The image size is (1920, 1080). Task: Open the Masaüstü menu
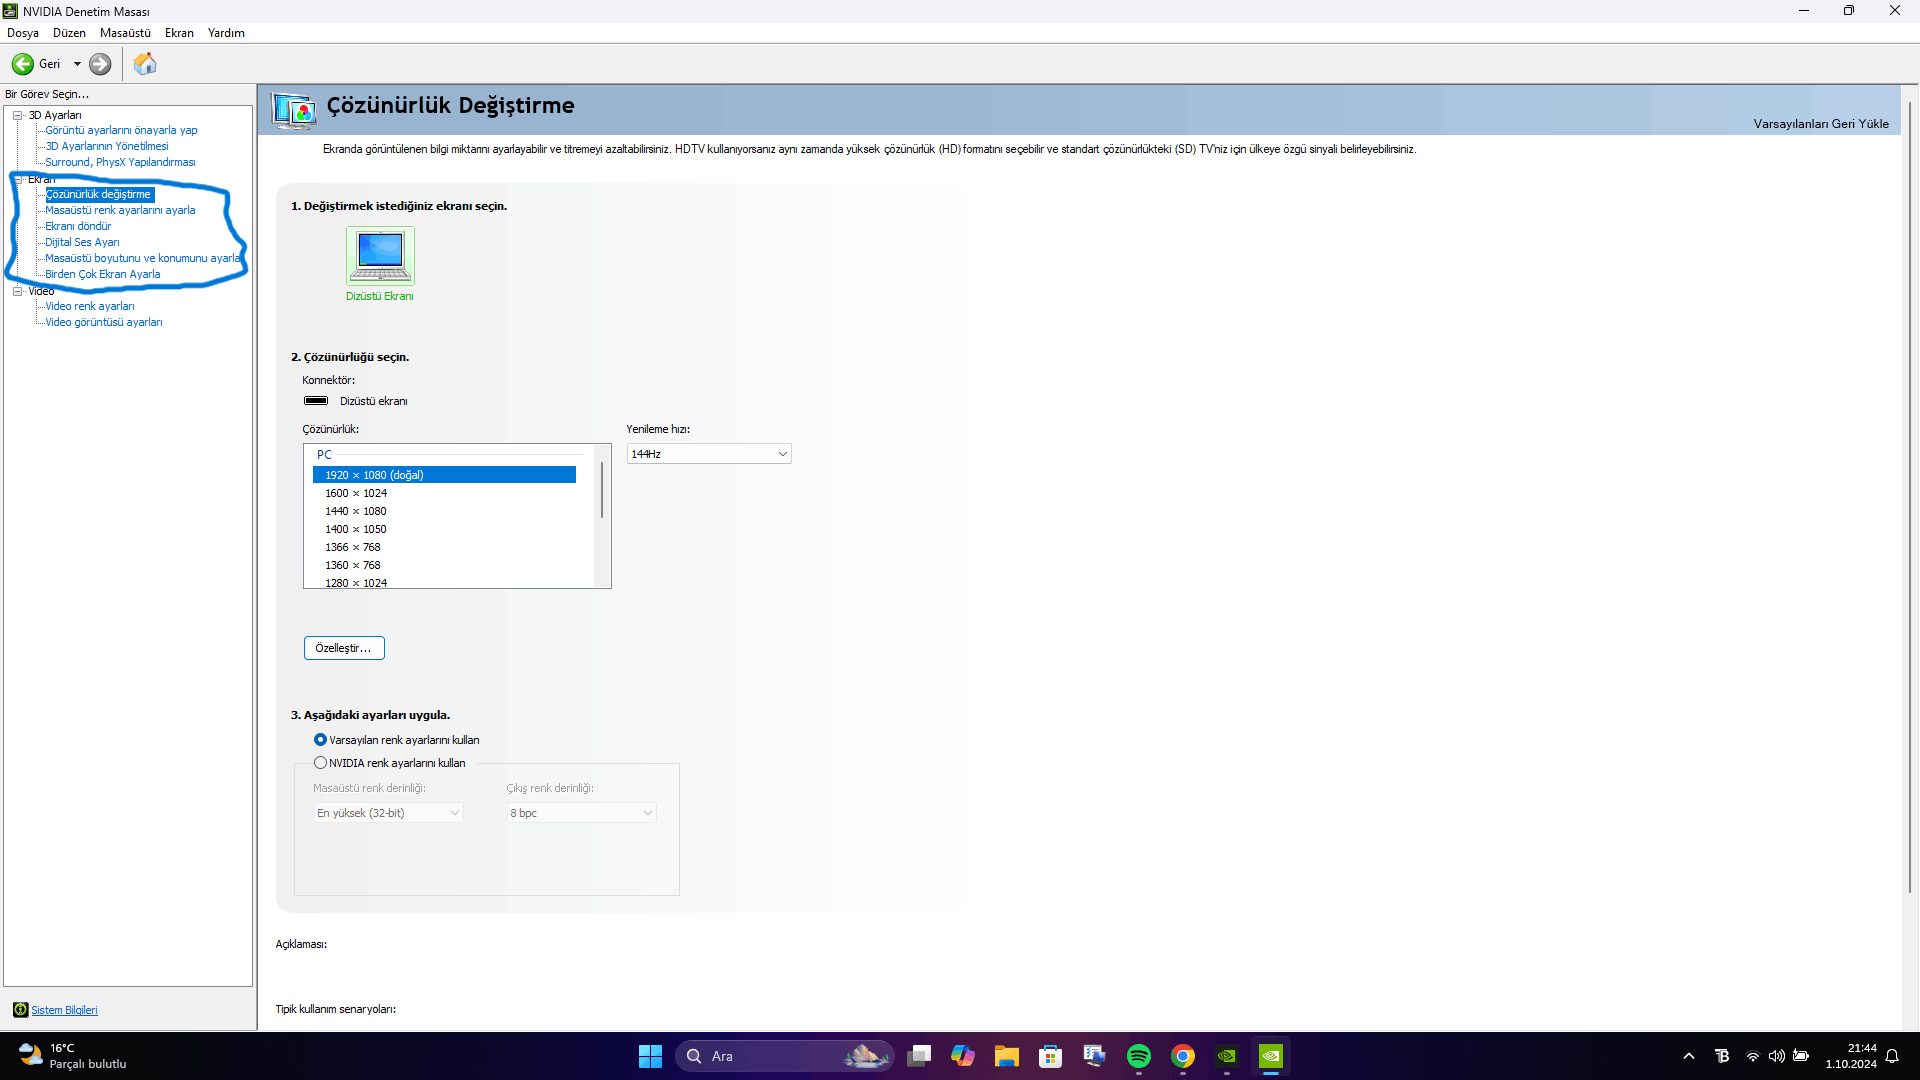125,33
